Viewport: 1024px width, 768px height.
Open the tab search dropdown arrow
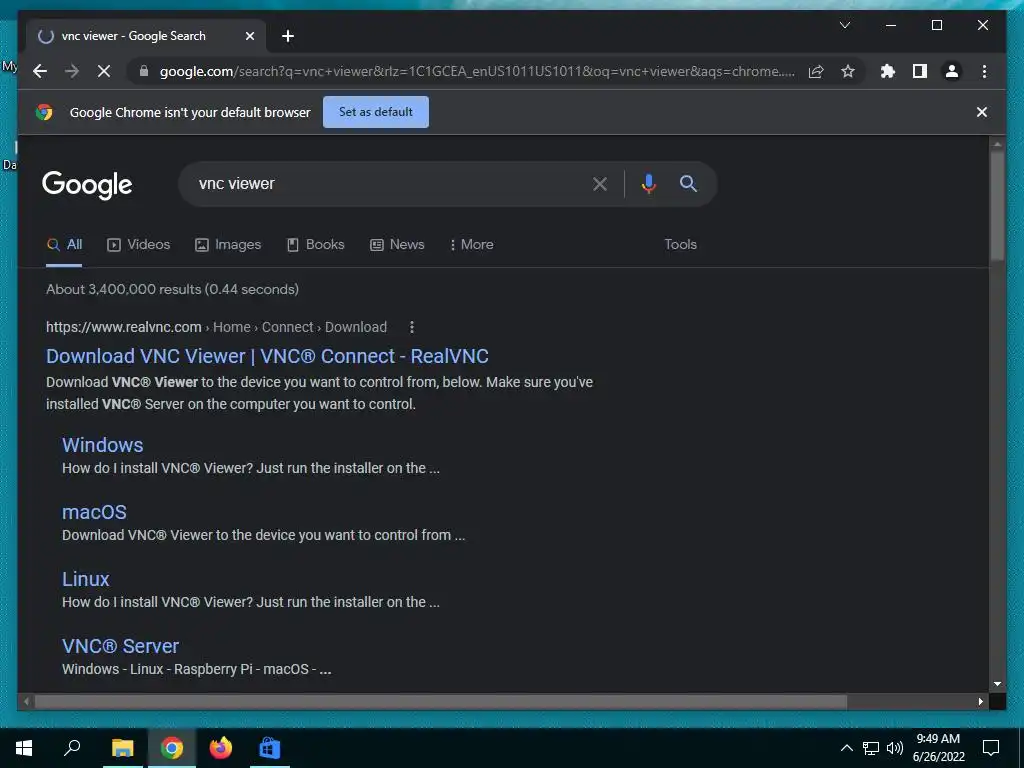pos(844,25)
